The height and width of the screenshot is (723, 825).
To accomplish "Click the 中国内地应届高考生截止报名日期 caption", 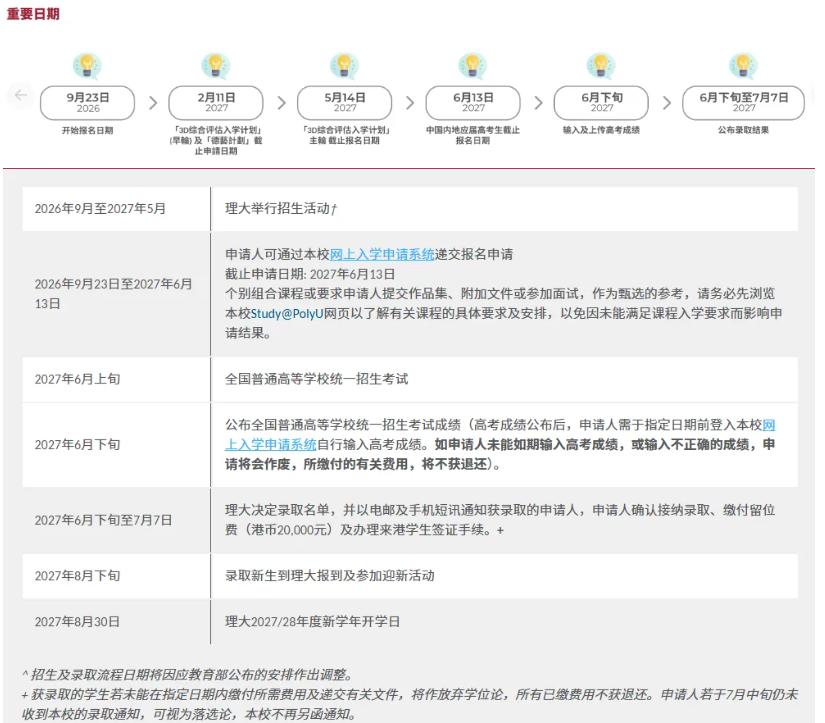I will 473,135.
